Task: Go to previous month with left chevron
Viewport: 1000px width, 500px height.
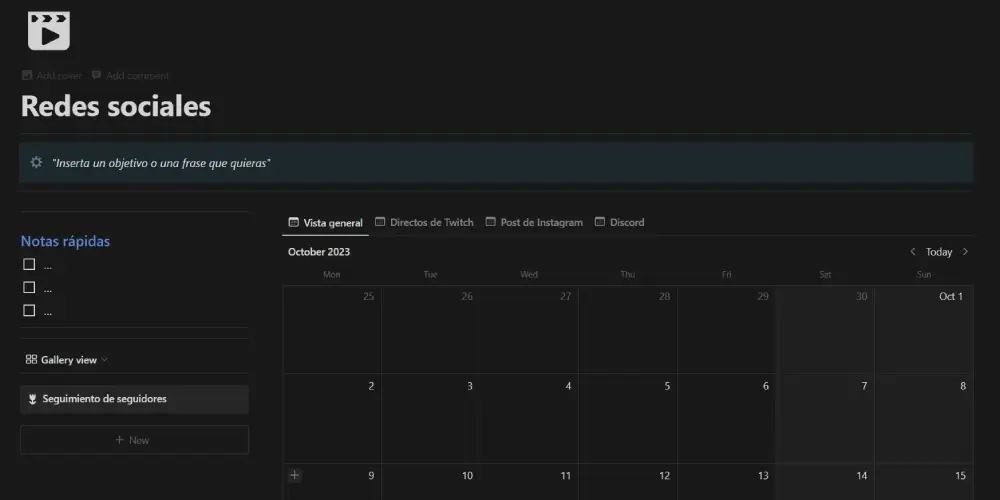Action: tap(912, 252)
